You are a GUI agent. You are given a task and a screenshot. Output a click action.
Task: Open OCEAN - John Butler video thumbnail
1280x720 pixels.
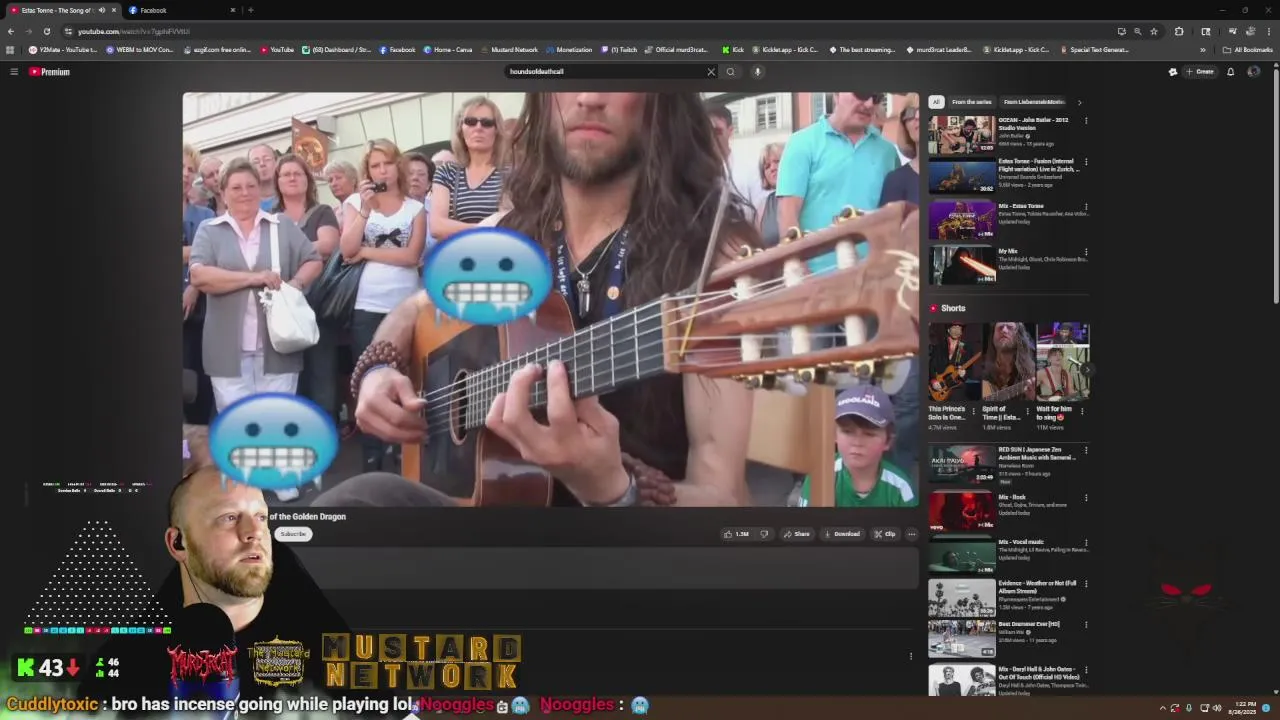962,135
